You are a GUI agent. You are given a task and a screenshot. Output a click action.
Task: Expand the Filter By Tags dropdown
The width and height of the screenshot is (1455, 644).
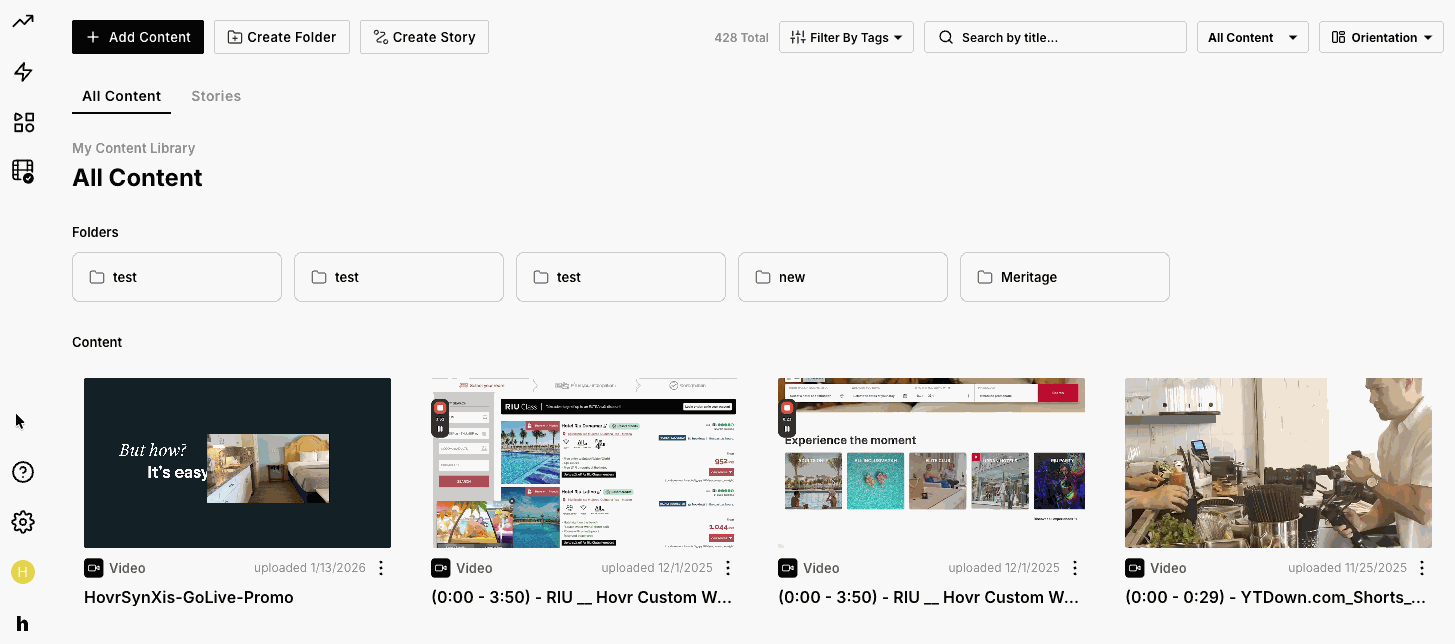tap(846, 37)
